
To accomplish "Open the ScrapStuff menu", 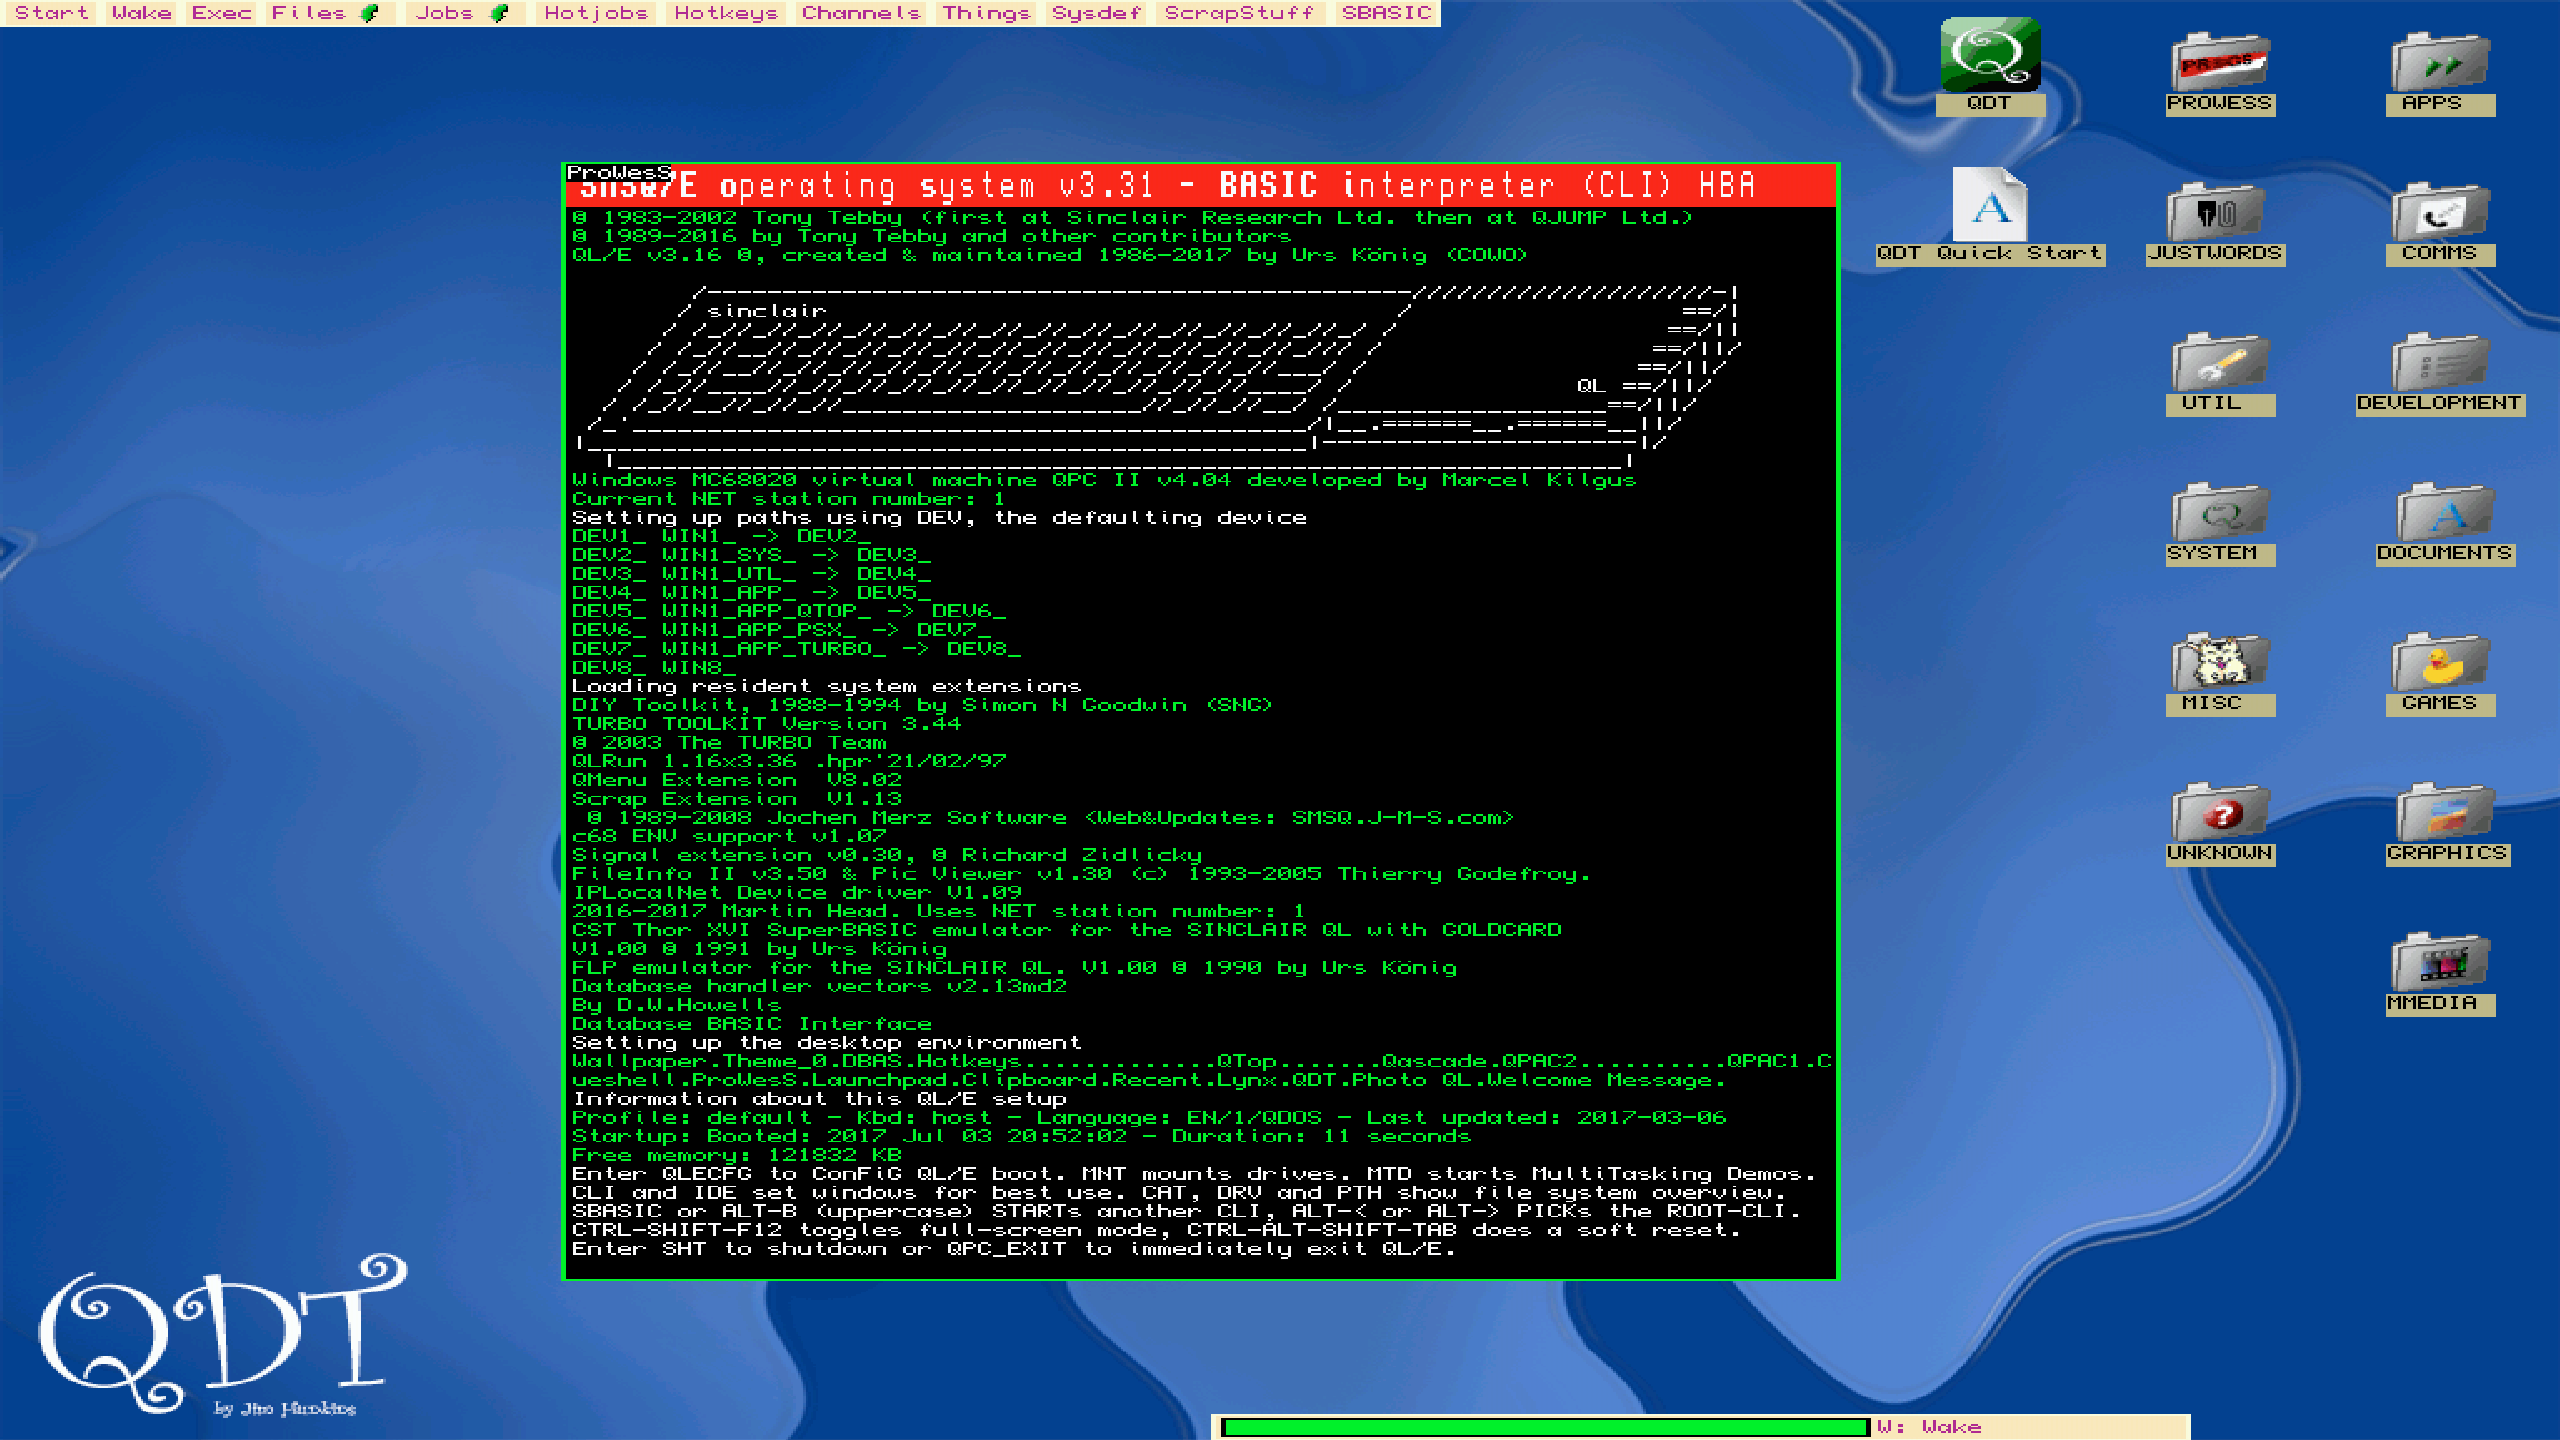I will pos(1239,13).
